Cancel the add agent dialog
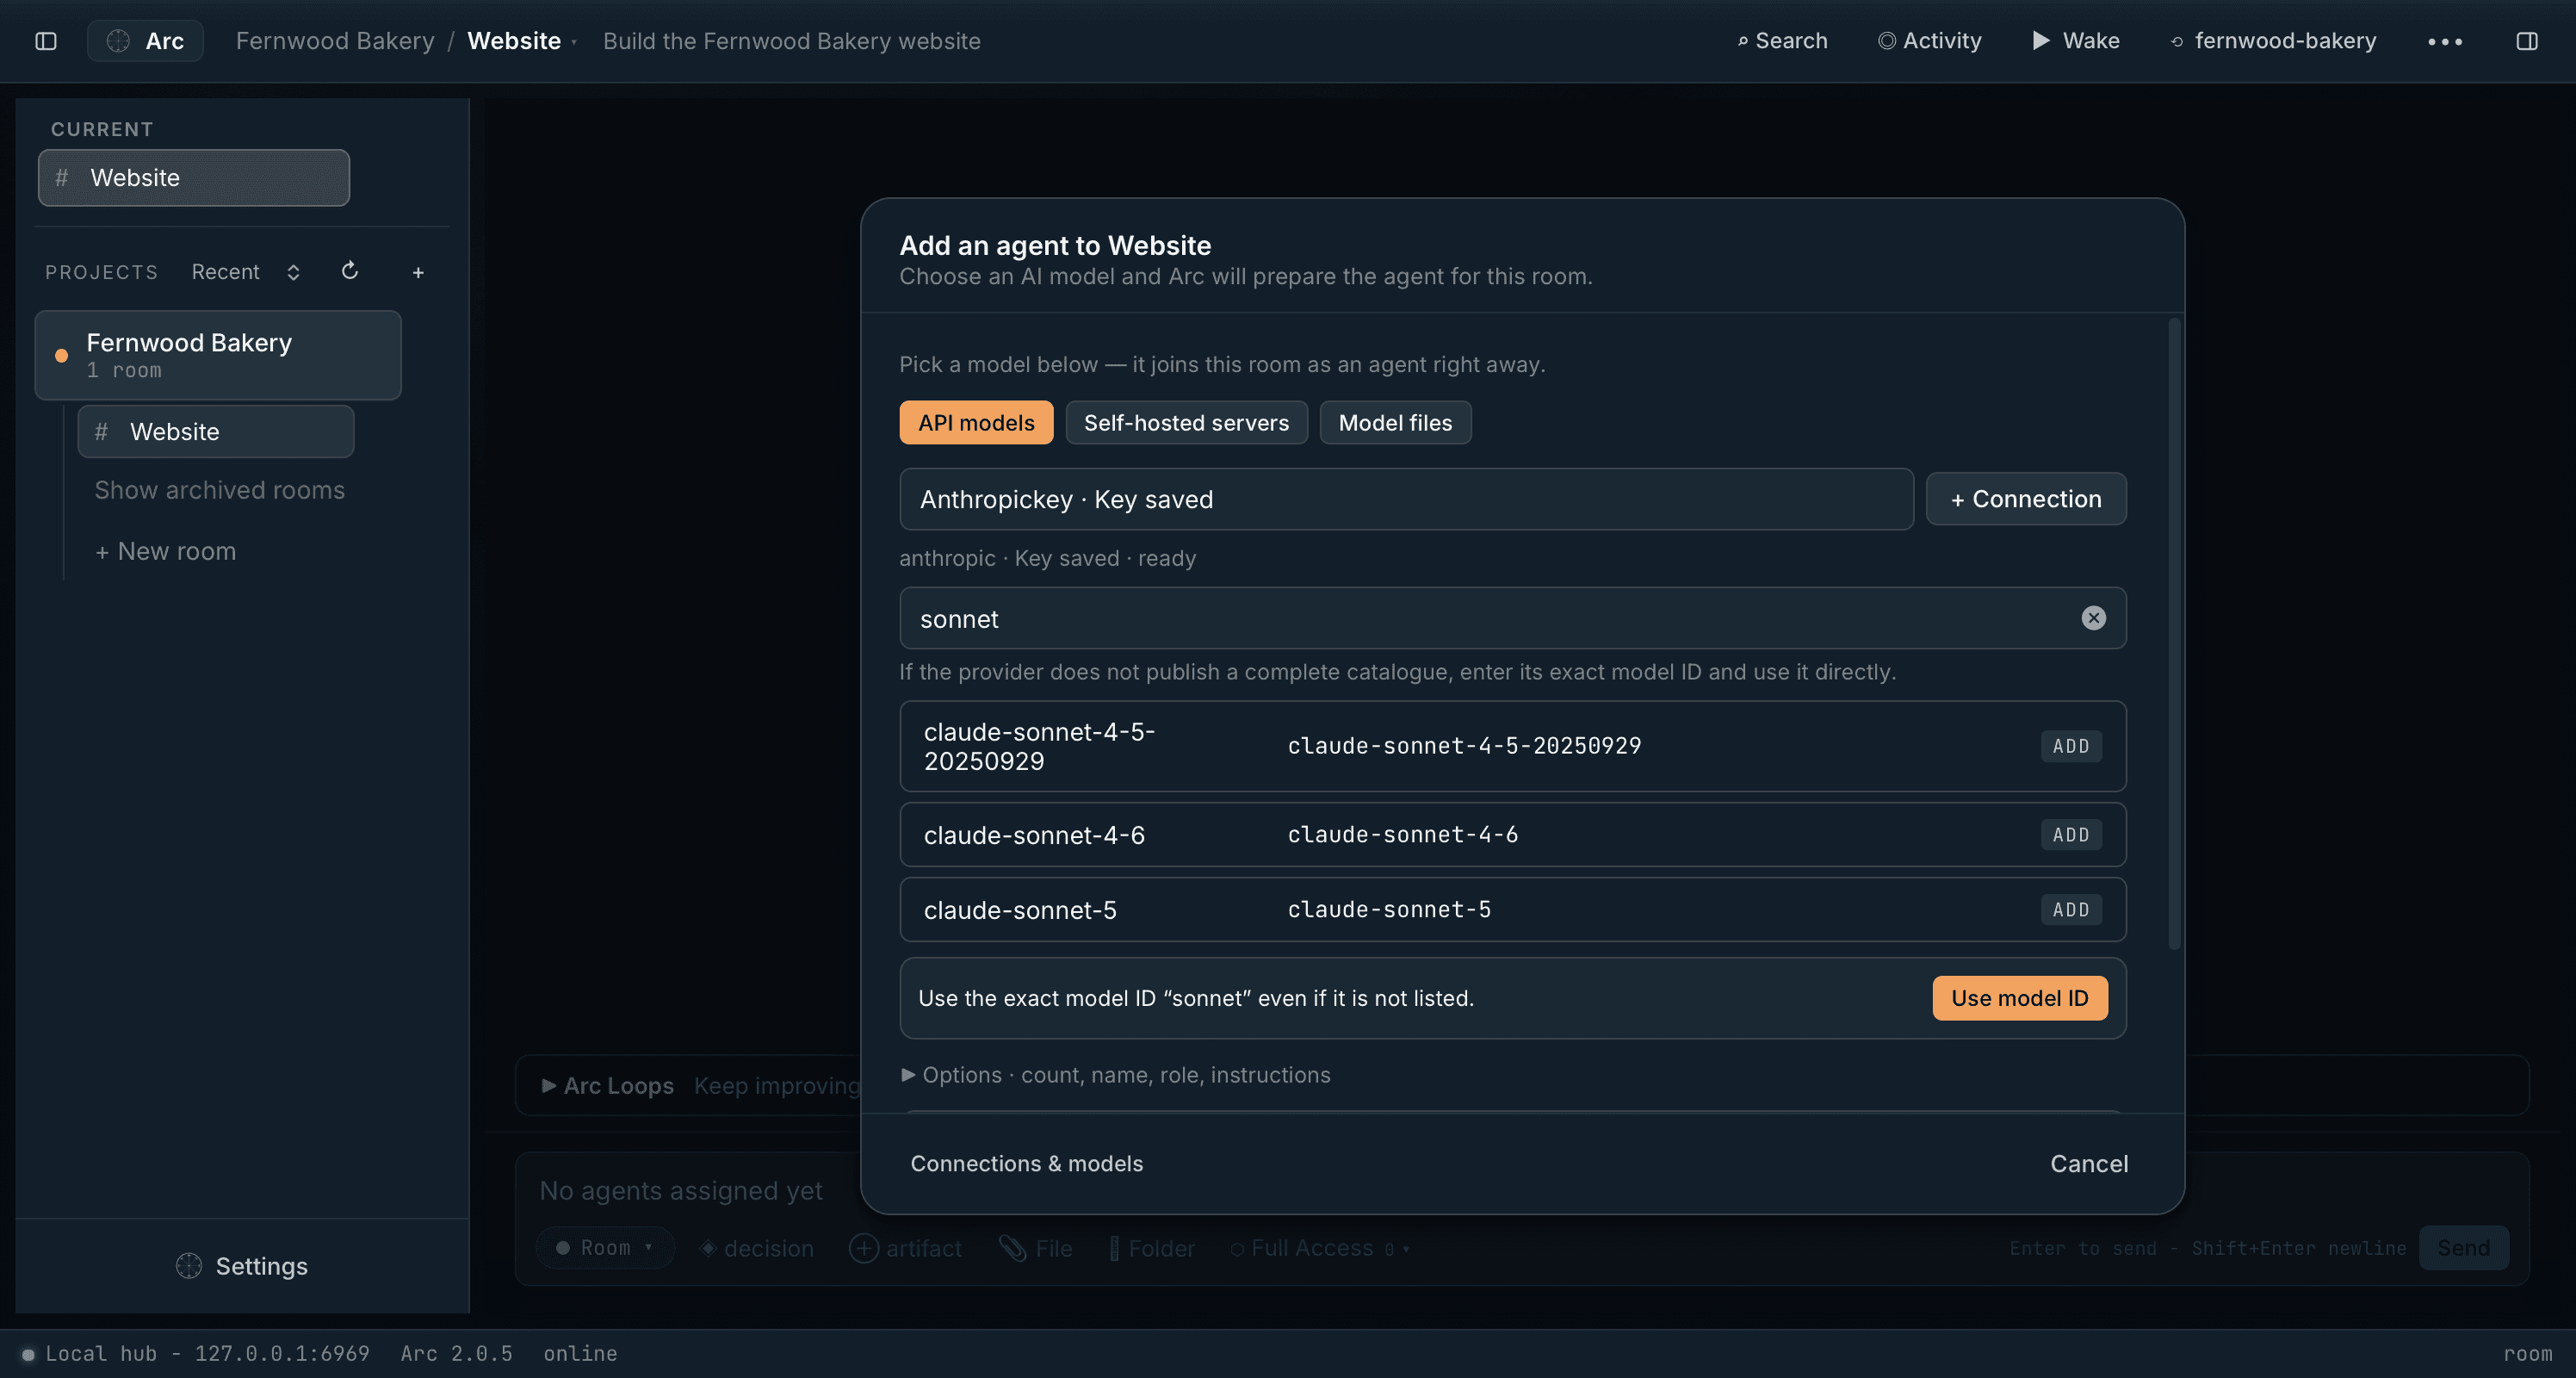2576x1378 pixels. tap(2089, 1164)
